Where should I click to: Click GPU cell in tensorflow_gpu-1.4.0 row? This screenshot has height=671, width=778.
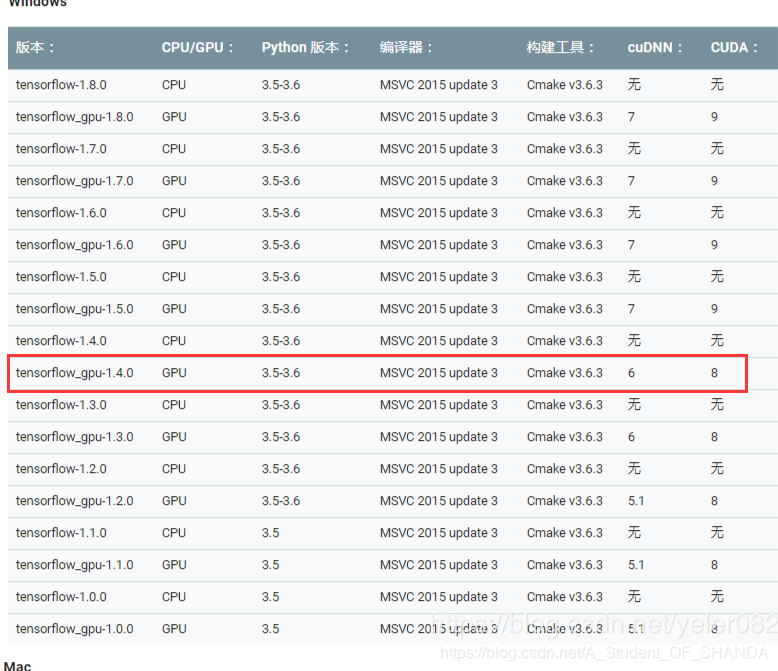point(174,373)
